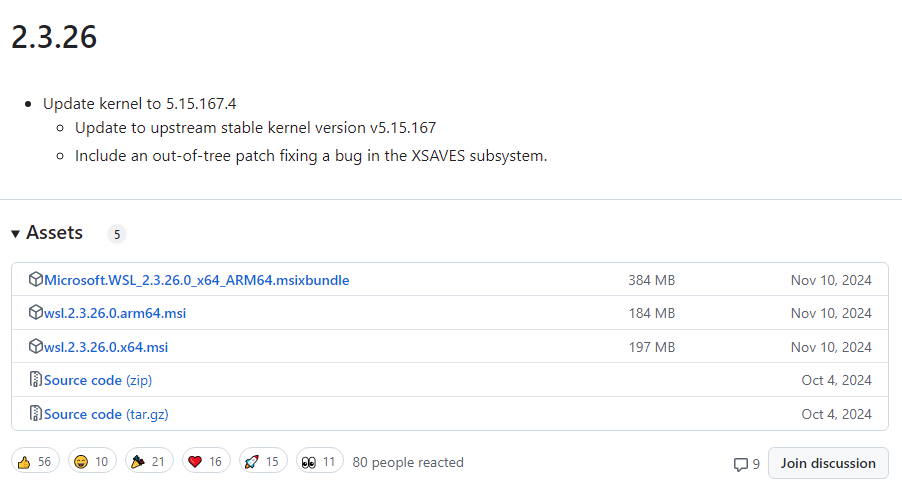This screenshot has height=489, width=902.
Task: Click the Join discussion button
Action: [828, 463]
